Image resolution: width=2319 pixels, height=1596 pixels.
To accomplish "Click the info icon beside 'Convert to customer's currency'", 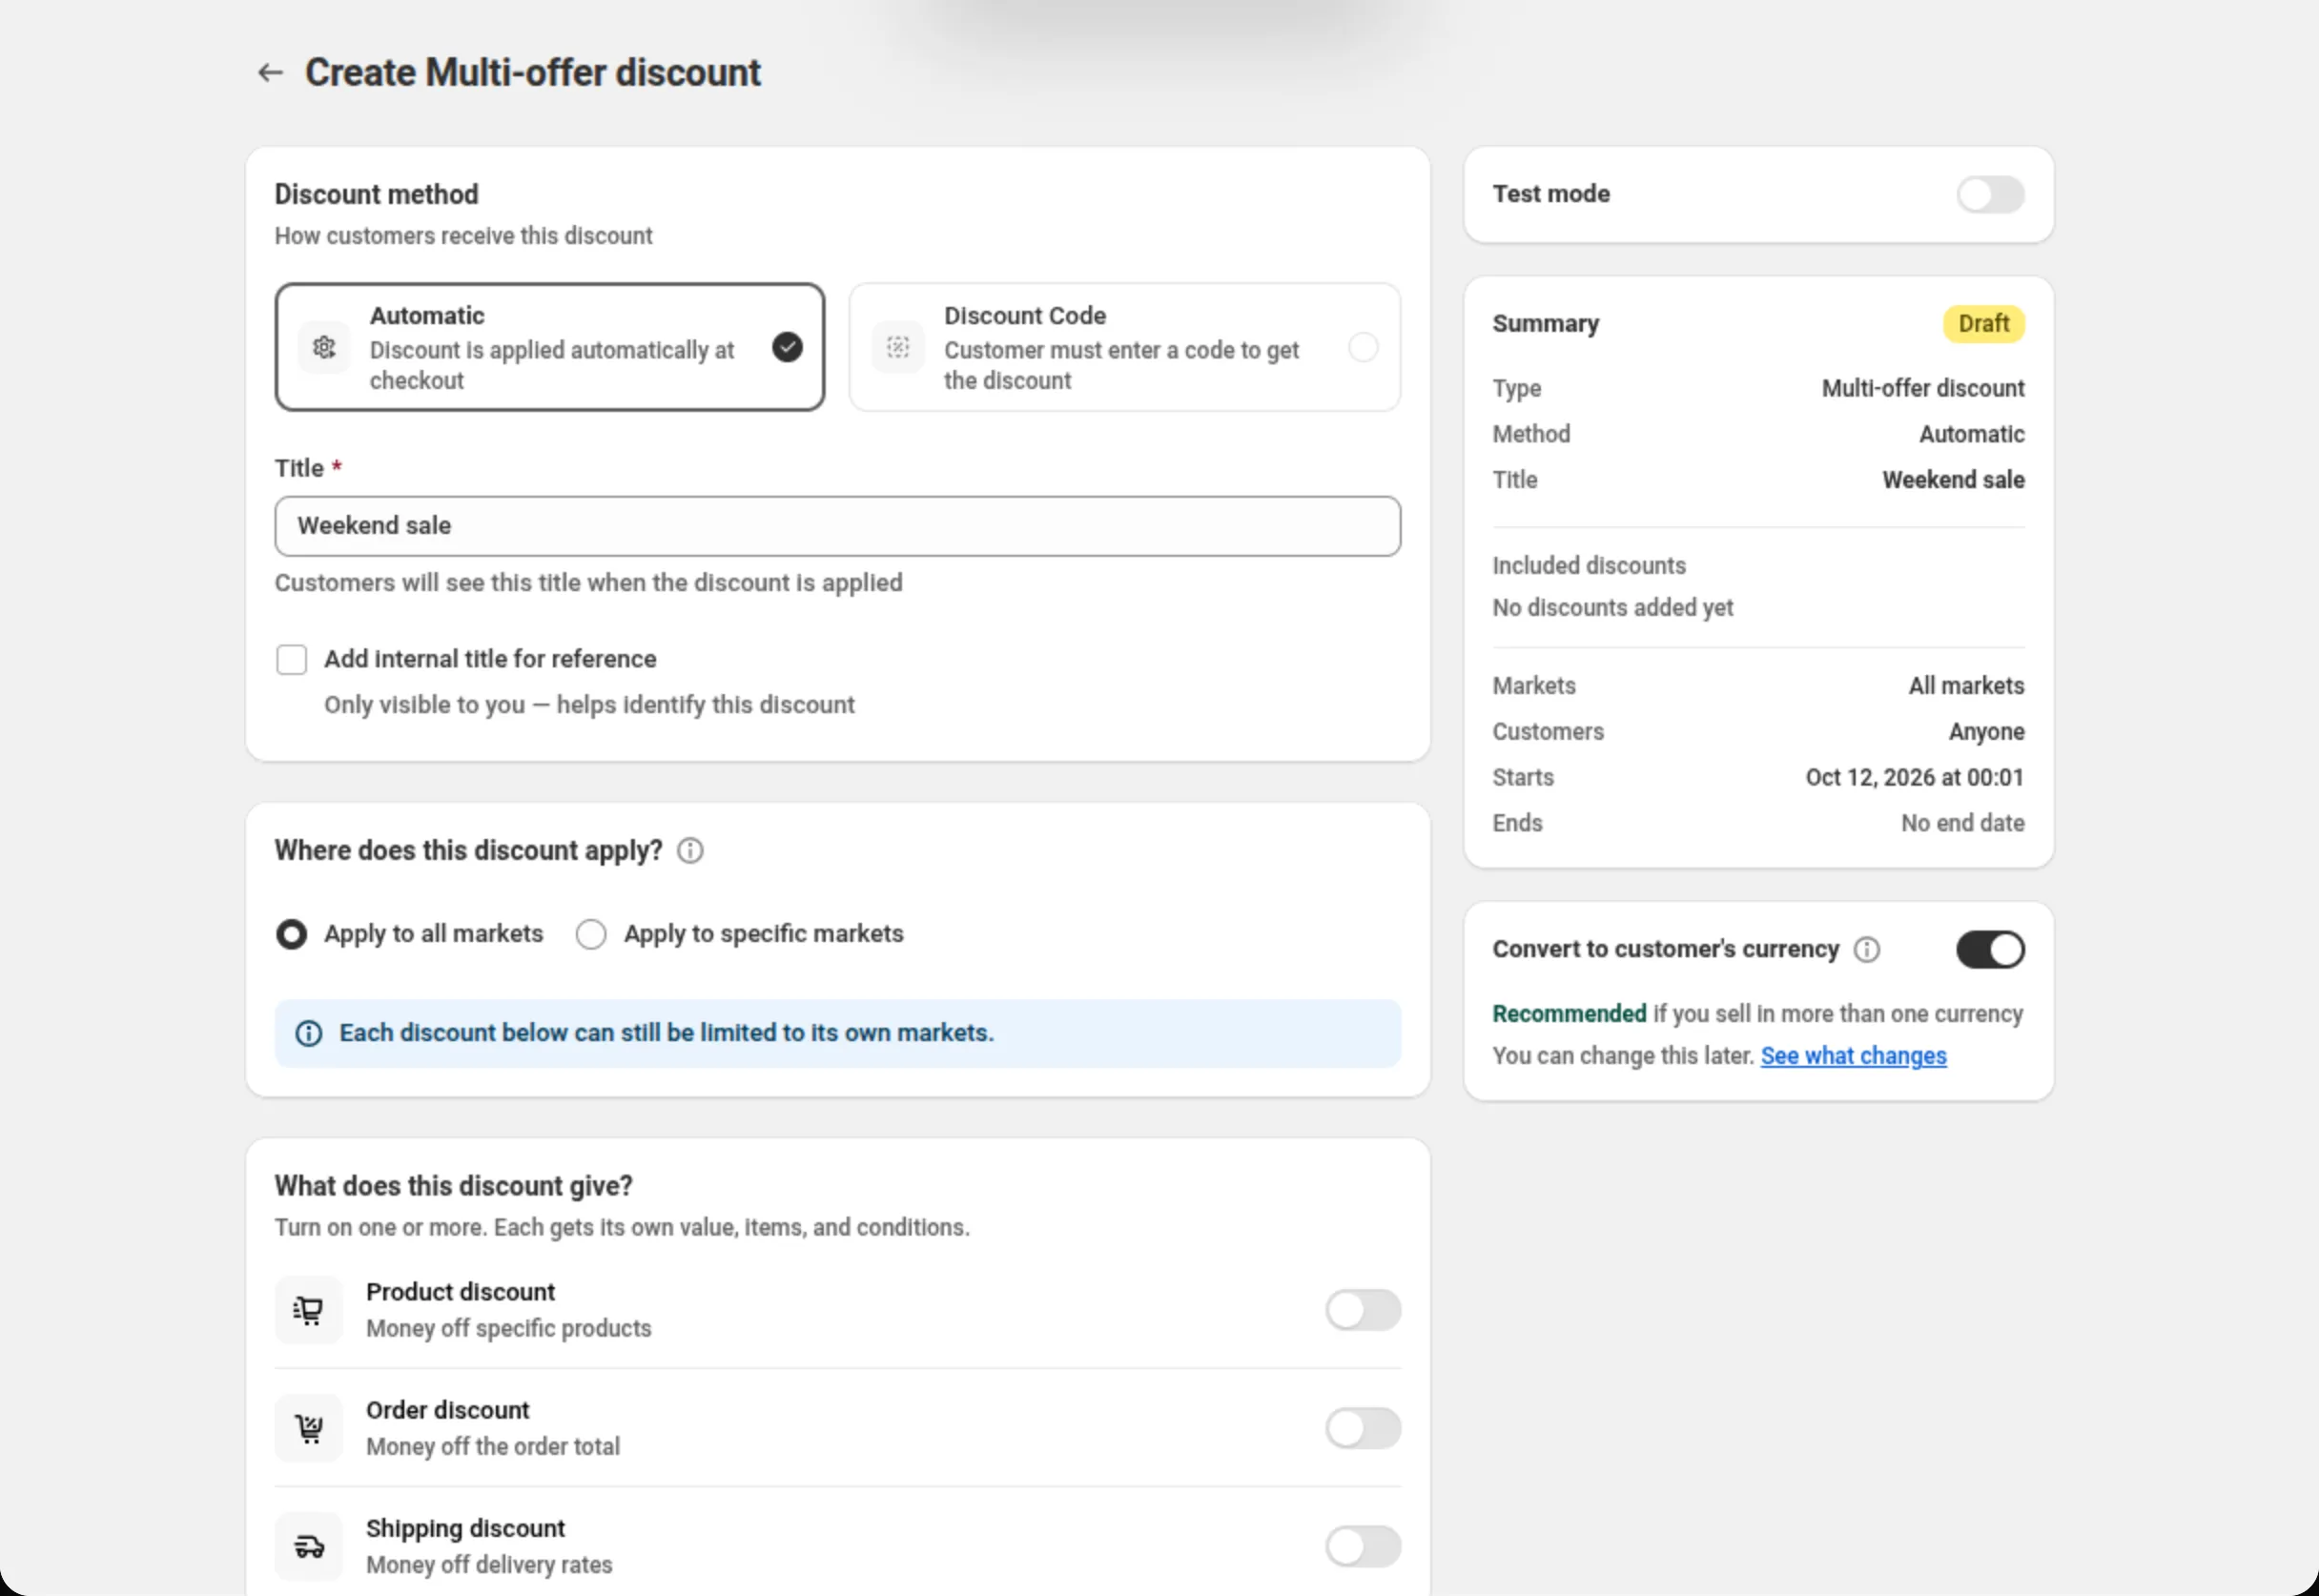I will (1866, 949).
